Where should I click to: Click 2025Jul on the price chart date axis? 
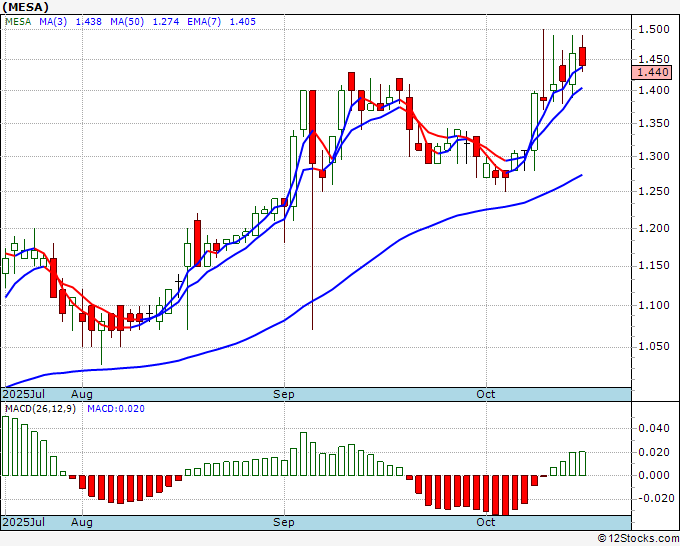(x=23, y=394)
